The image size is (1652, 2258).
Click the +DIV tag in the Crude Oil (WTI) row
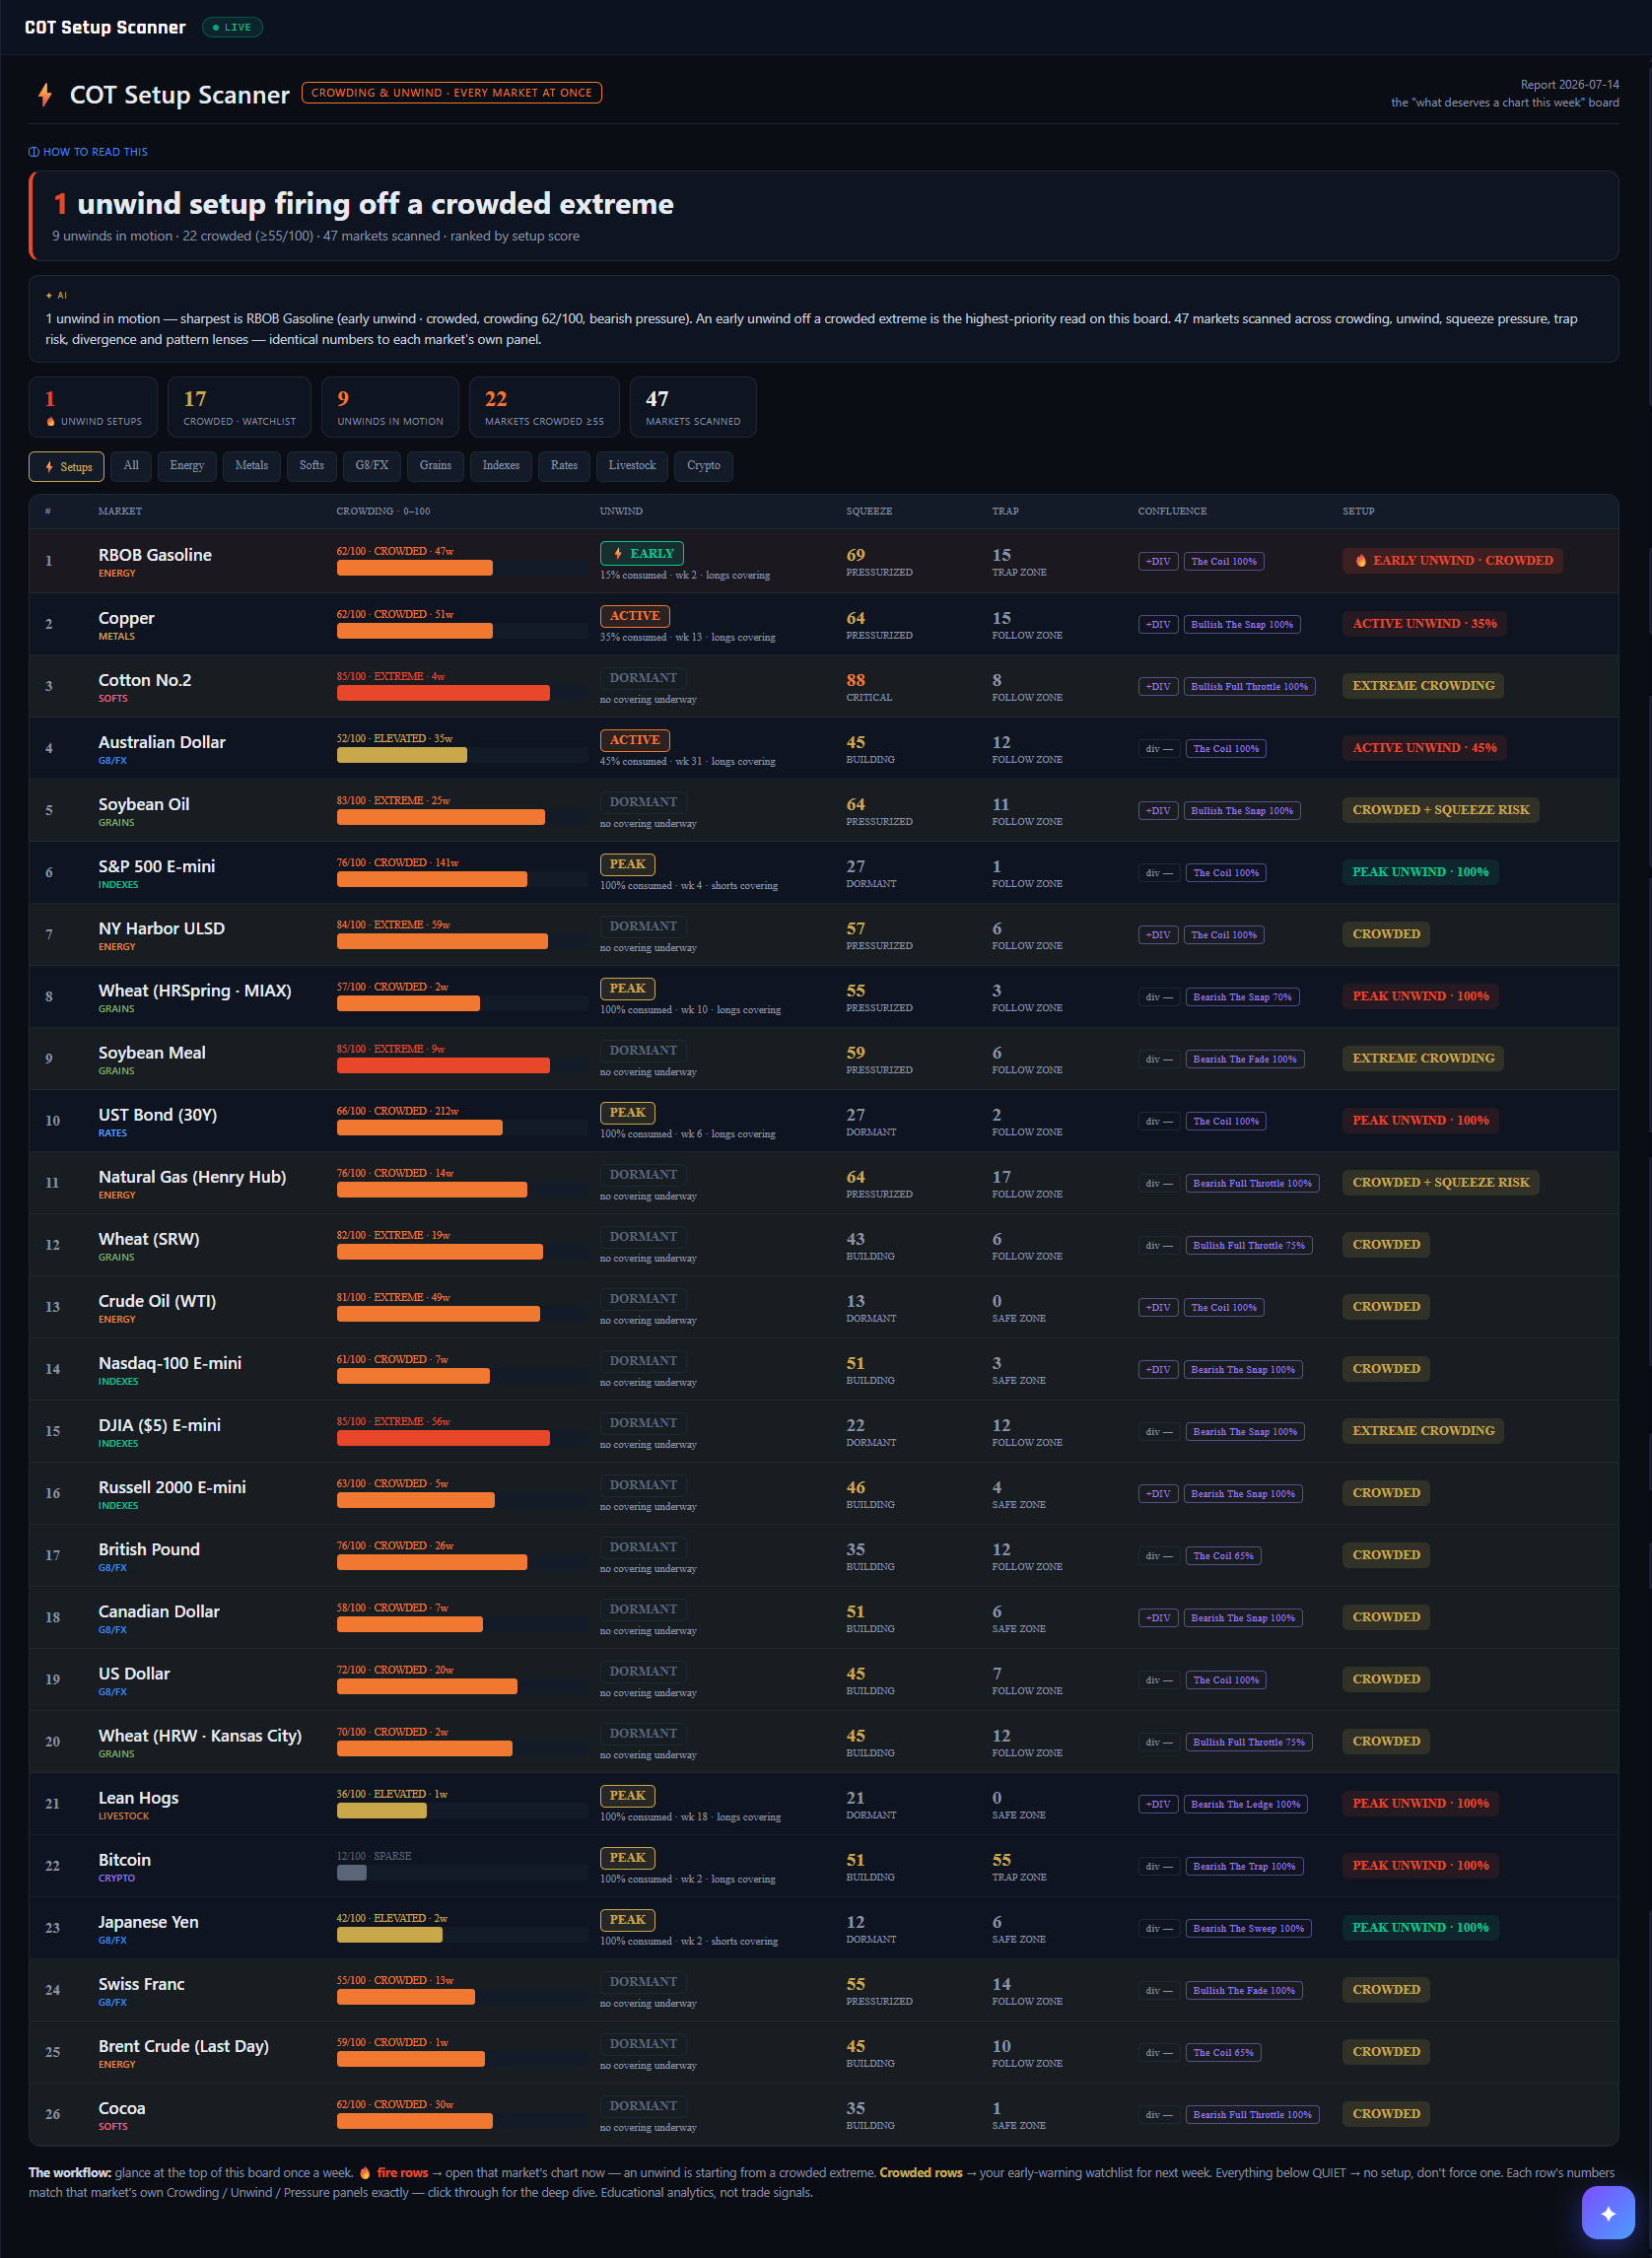click(1158, 1307)
